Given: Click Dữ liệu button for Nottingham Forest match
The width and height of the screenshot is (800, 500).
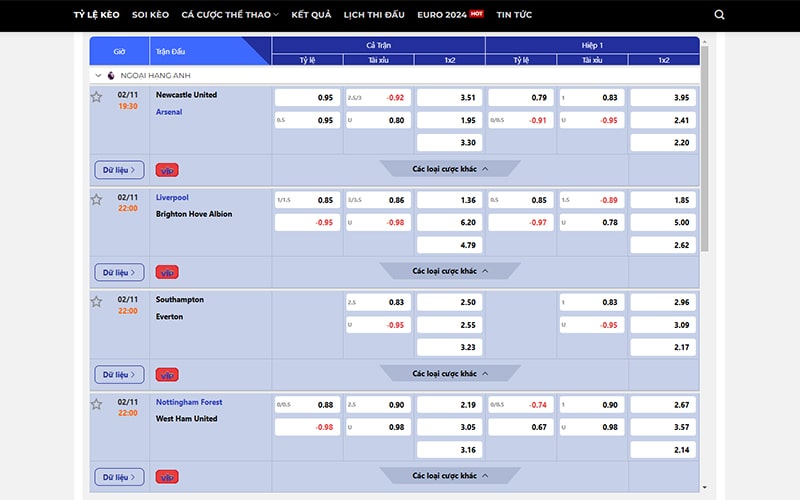Looking at the screenshot, I should (119, 477).
